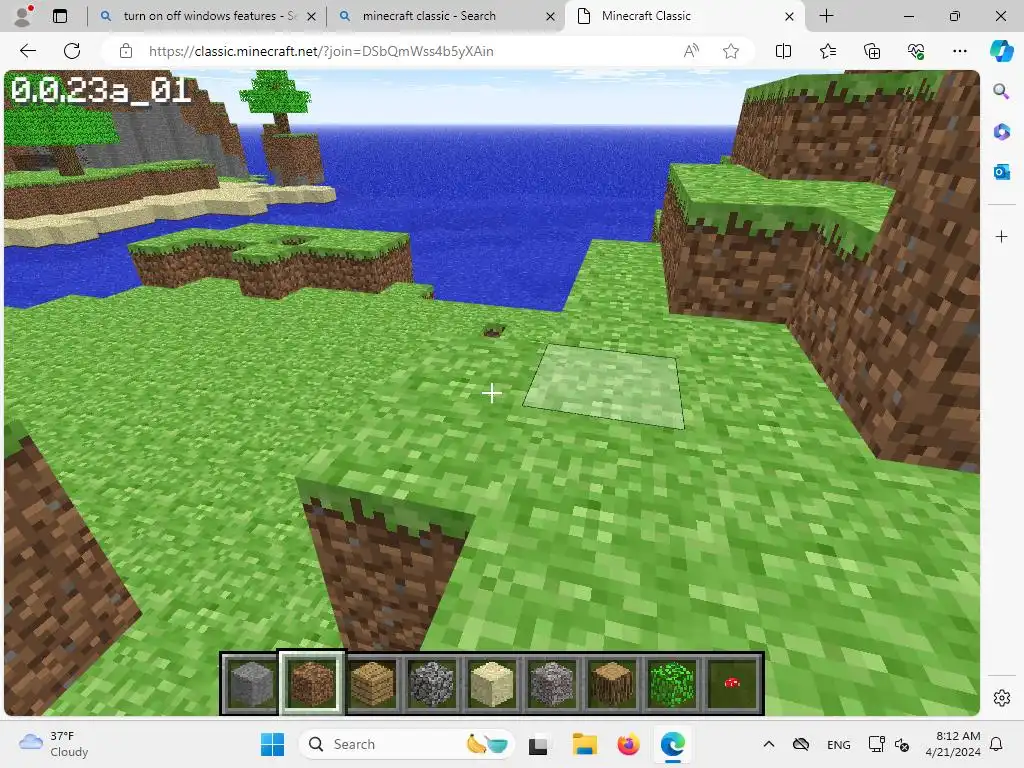Open Microsoft 365 sidebar app

coord(1001,132)
